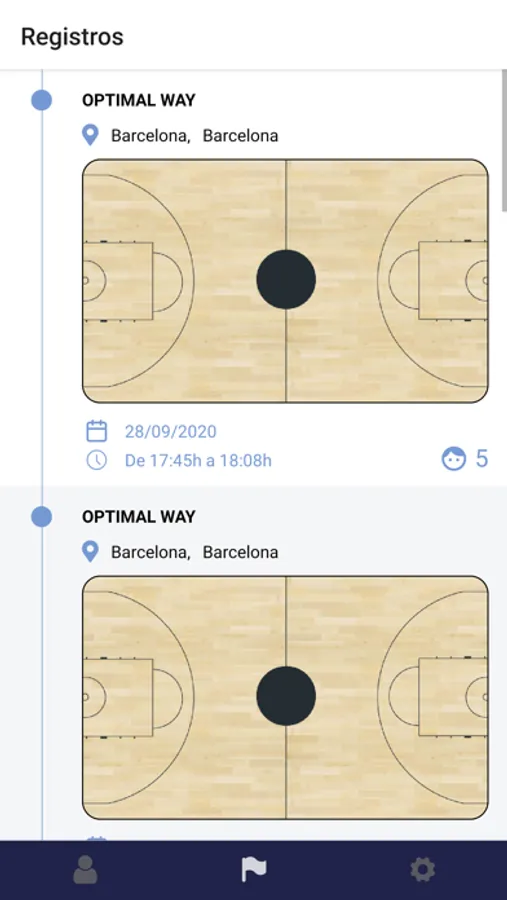Select the first timeline dot marker
Screen dimensions: 507x900
click(x=41, y=100)
